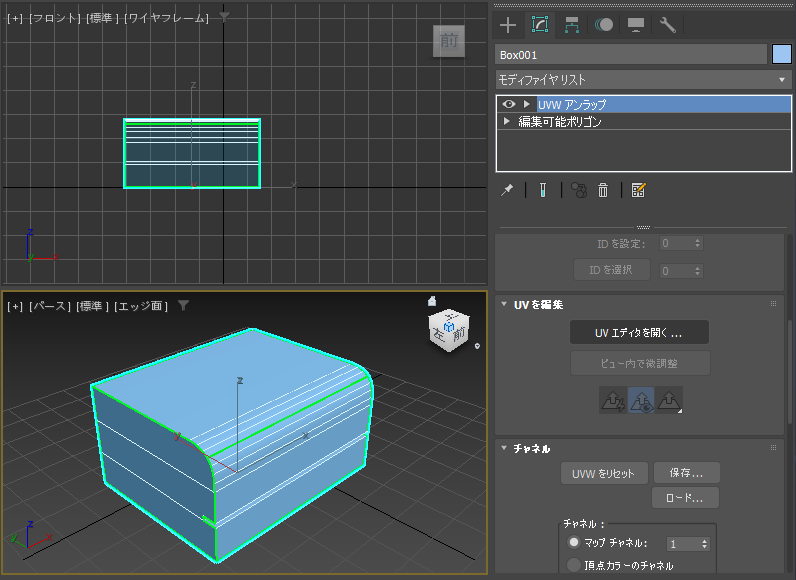Collapse the UV を編集 rollout
The height and width of the screenshot is (580, 796).
coord(504,304)
